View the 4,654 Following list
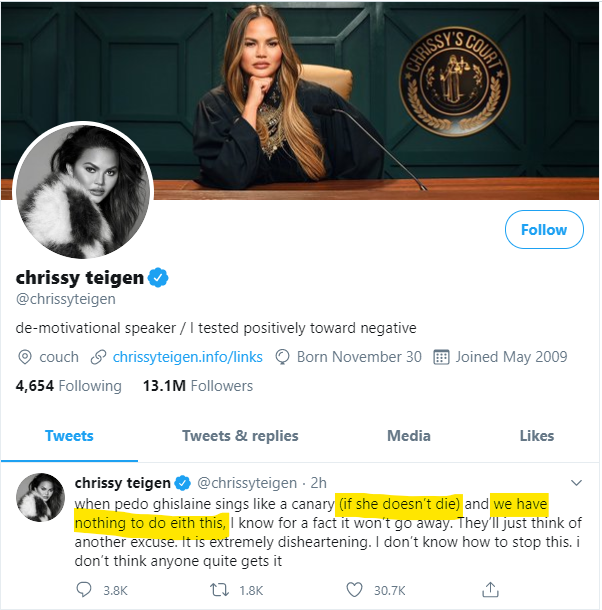The image size is (602, 610). pos(69,386)
